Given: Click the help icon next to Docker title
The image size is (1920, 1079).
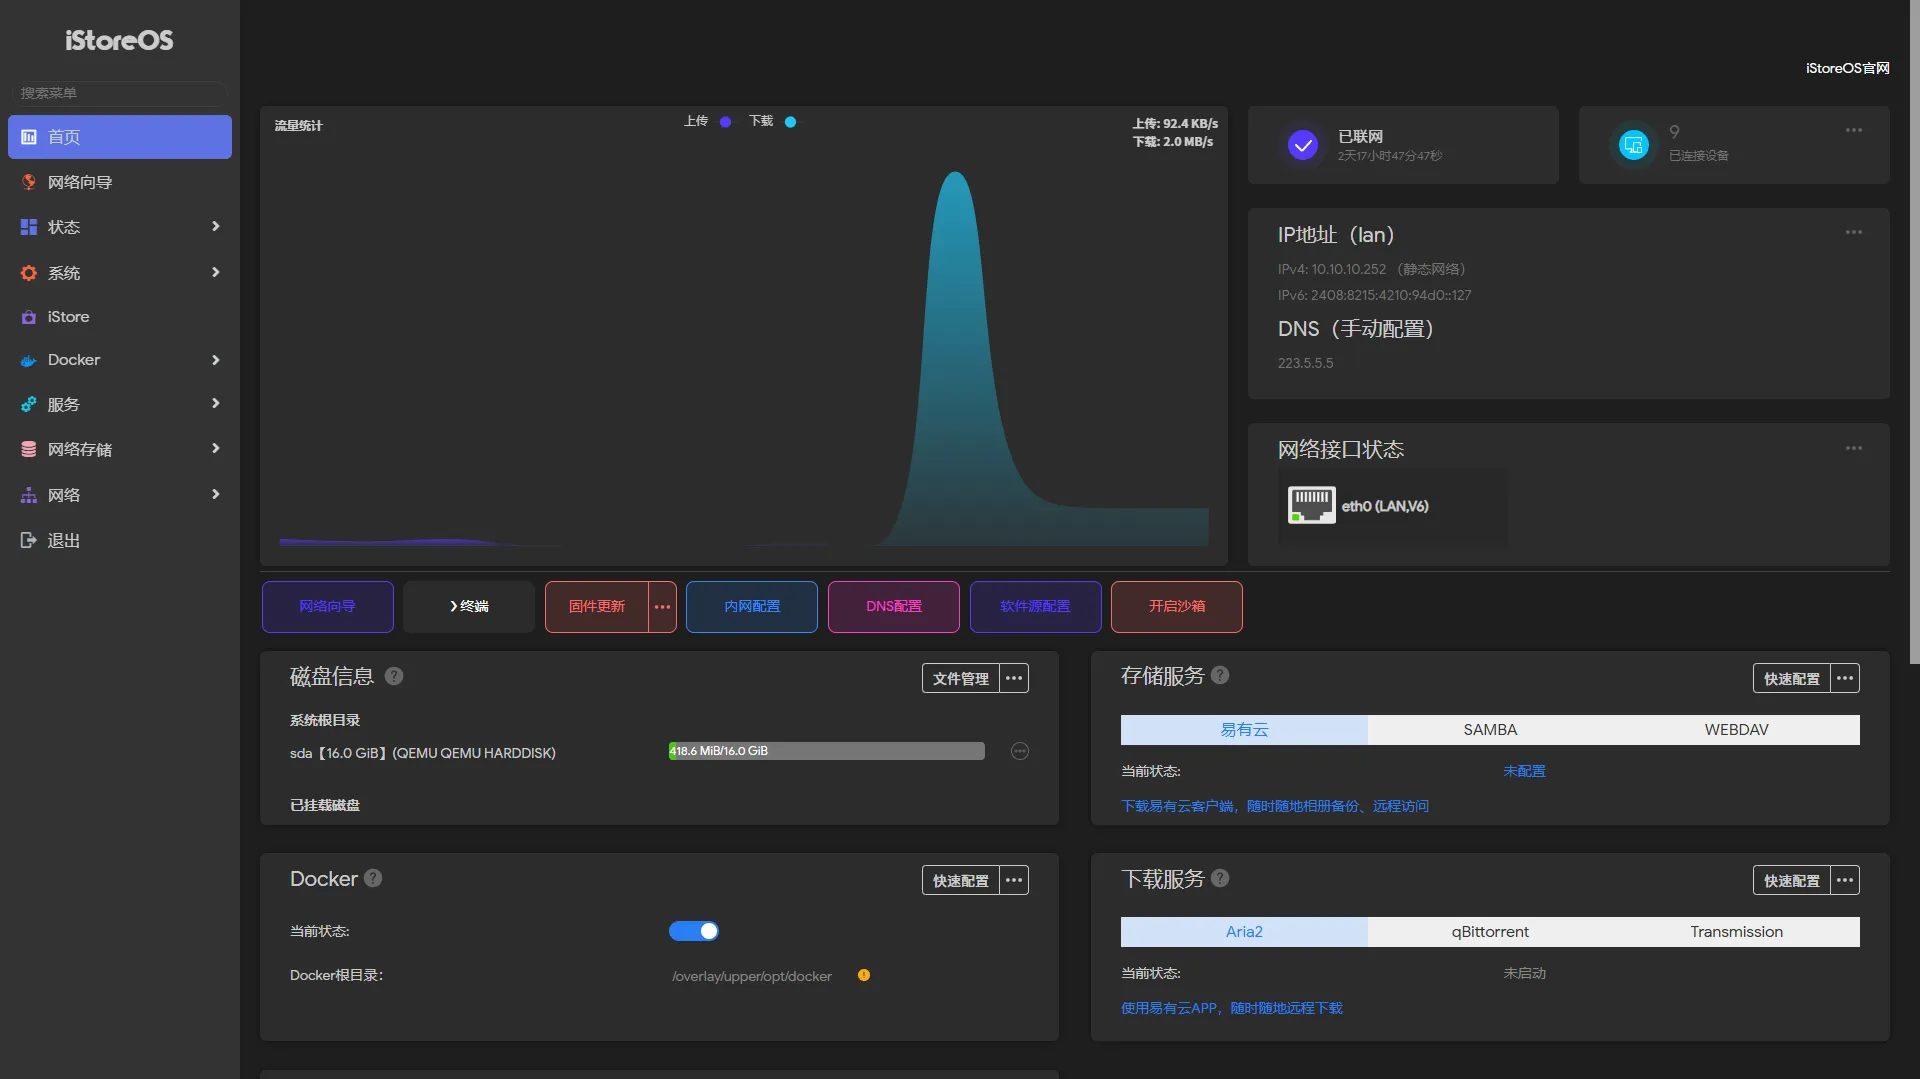Looking at the screenshot, I should pyautogui.click(x=373, y=878).
